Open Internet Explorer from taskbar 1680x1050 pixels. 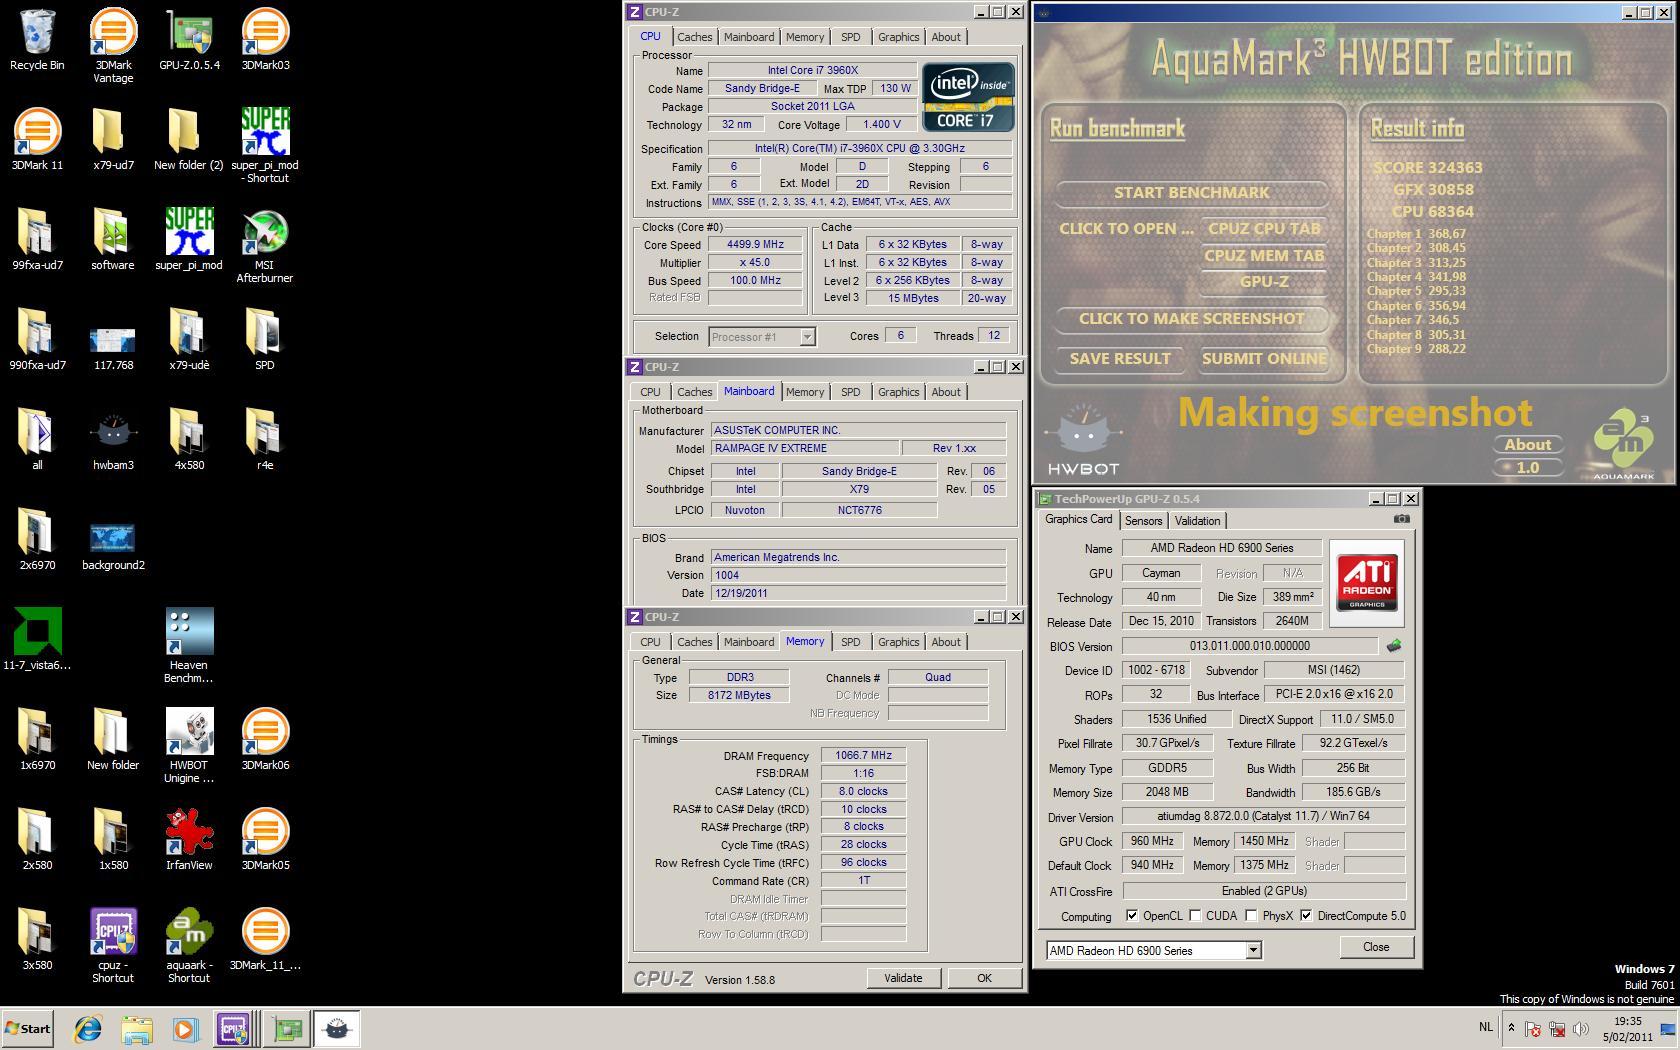[88, 1028]
